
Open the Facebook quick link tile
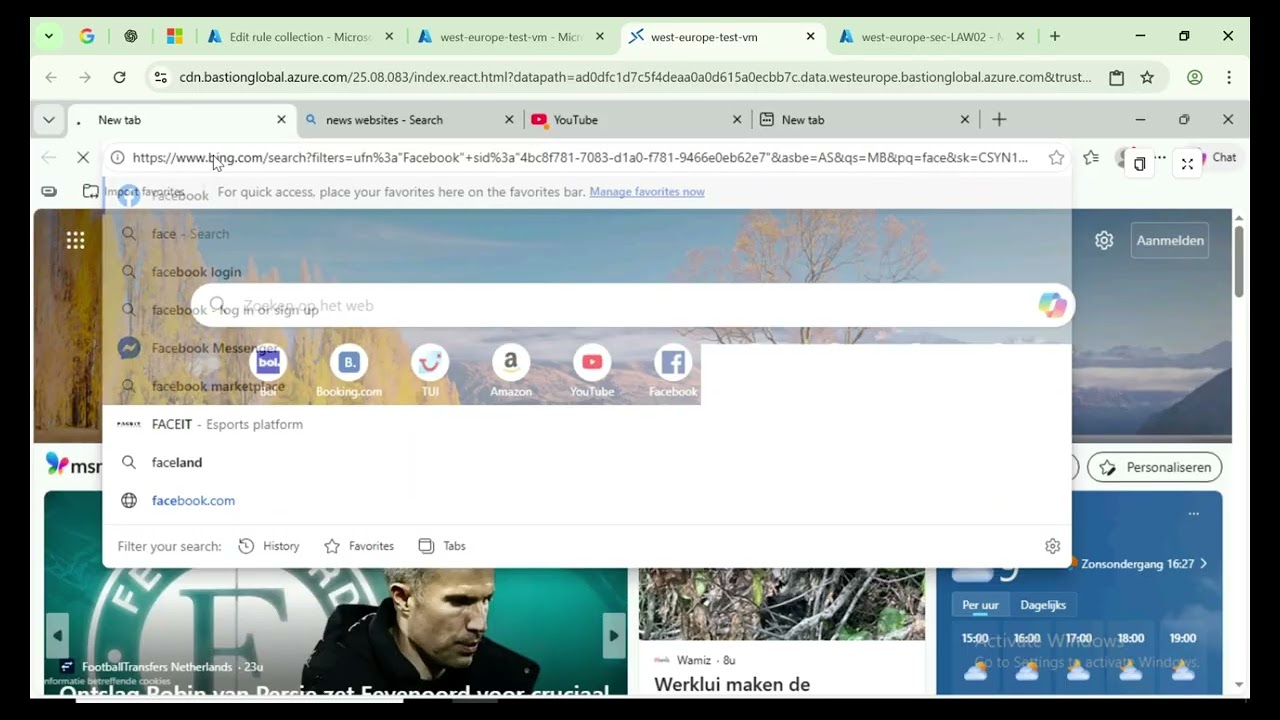(x=673, y=372)
